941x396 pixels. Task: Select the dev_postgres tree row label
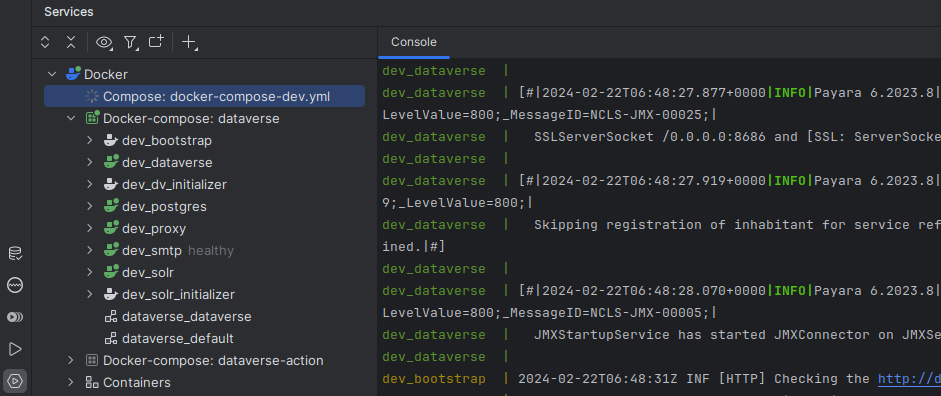pos(164,206)
